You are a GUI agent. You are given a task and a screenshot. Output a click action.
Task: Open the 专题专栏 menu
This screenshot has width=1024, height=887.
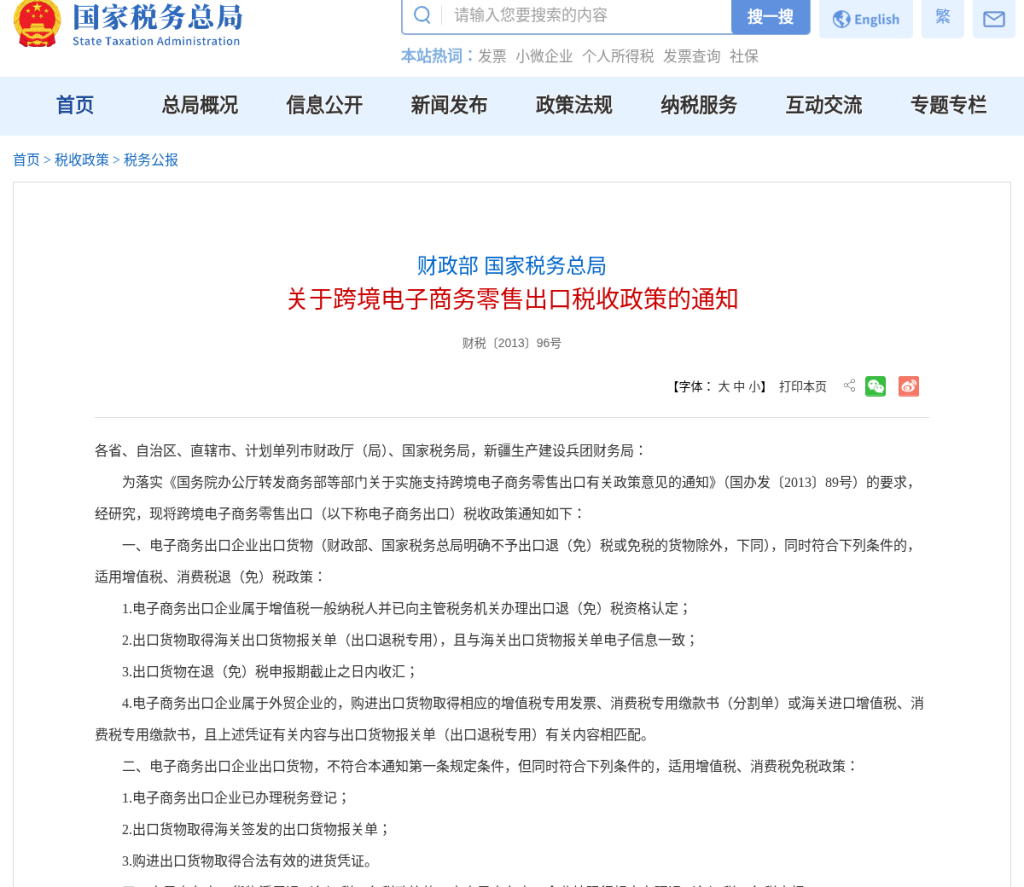pyautogui.click(x=949, y=105)
